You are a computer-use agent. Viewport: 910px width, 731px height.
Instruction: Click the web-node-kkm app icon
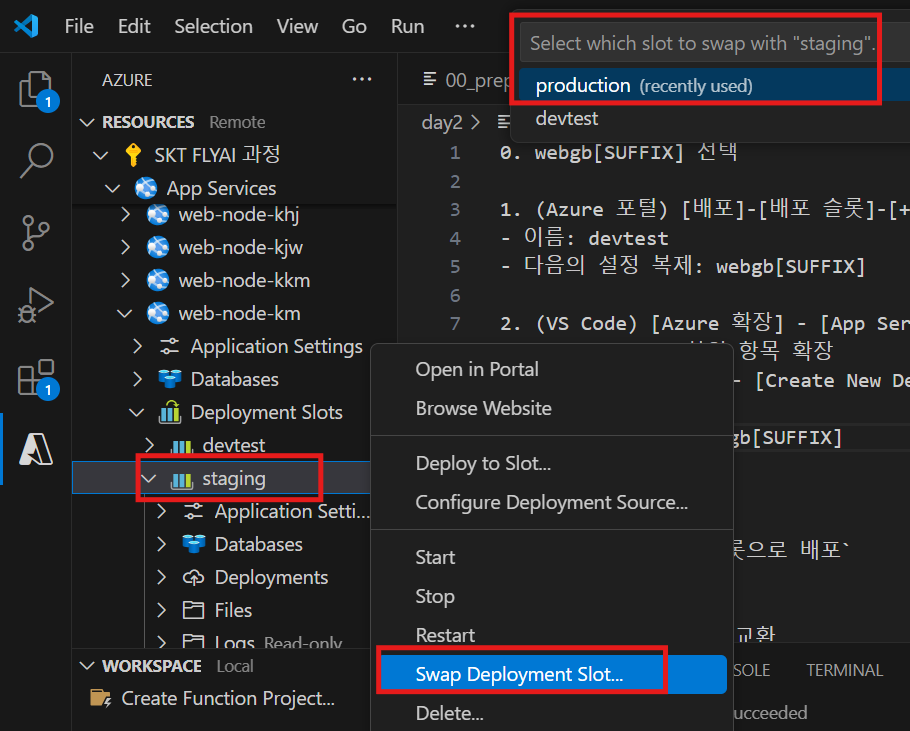(158, 280)
